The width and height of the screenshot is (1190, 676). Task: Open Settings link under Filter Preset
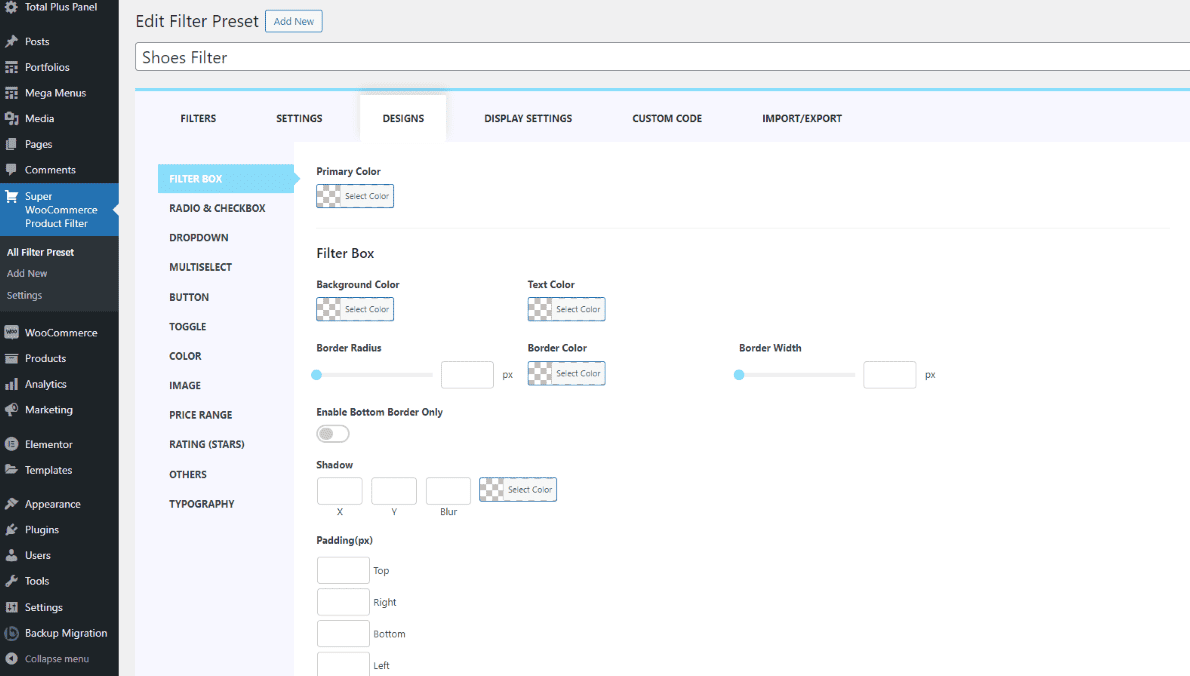click(x=24, y=295)
